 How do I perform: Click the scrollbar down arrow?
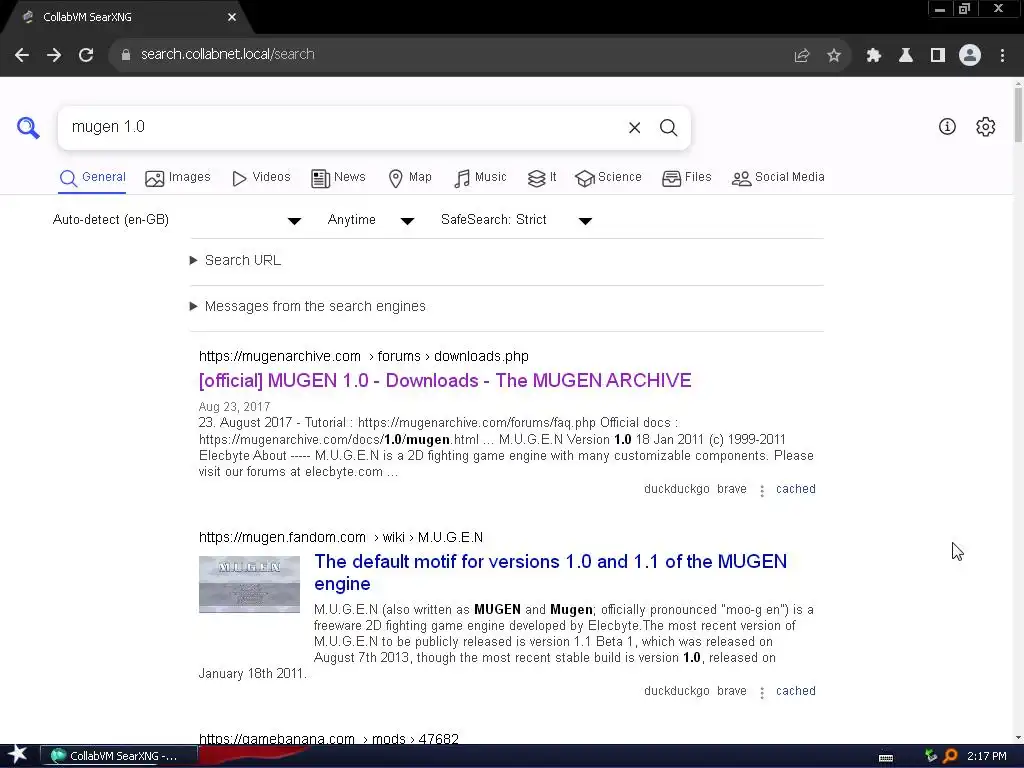click(1018, 738)
